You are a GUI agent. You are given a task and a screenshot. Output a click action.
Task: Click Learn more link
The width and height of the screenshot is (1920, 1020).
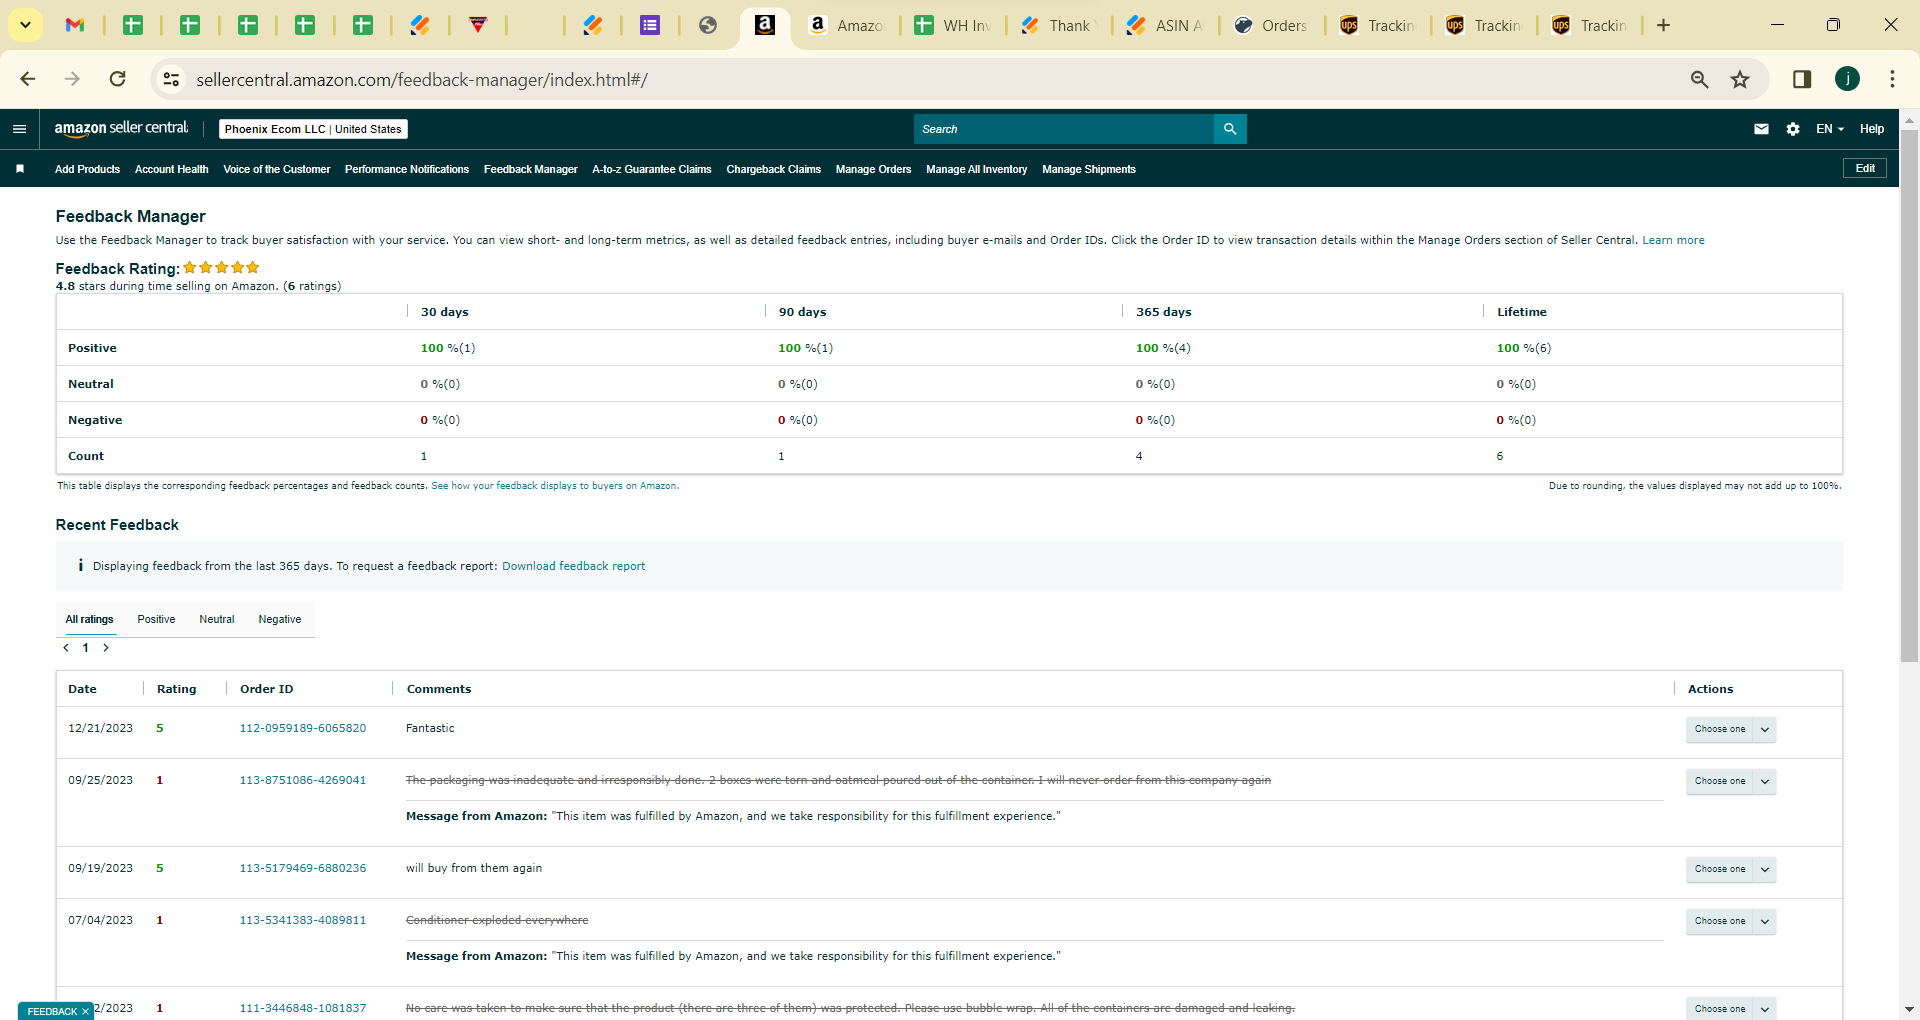[1673, 240]
